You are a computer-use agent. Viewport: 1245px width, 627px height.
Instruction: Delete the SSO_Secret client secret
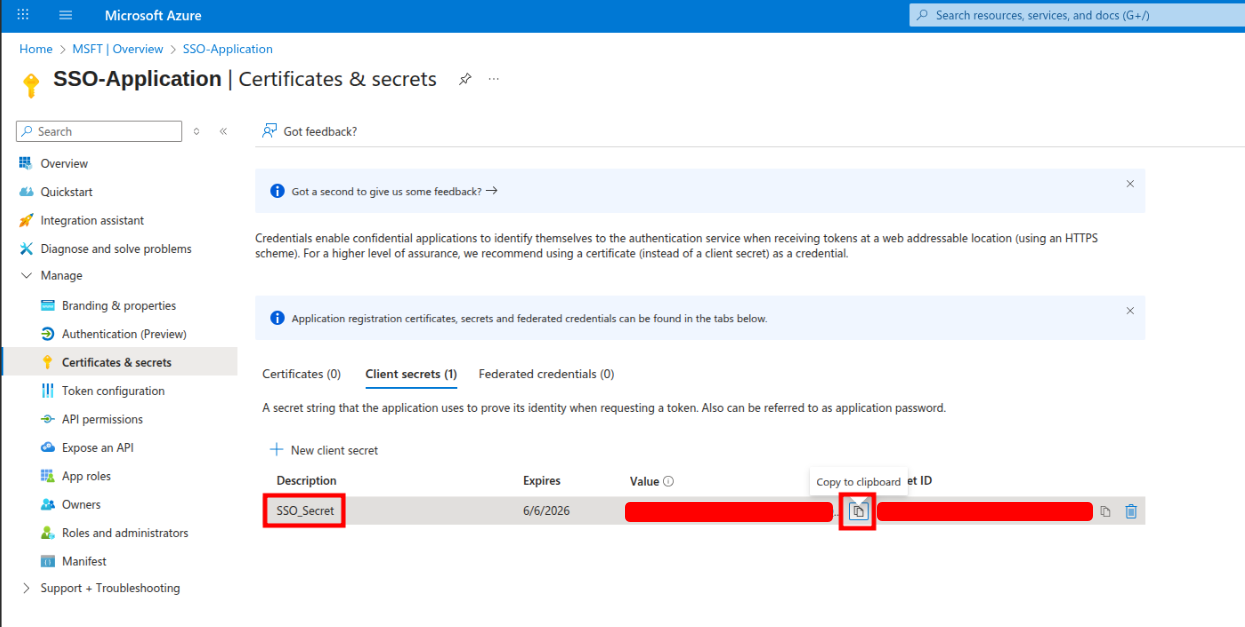click(1131, 511)
